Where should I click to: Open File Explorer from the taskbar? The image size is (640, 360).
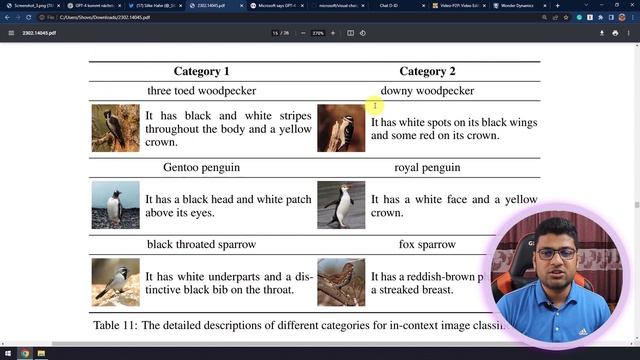pyautogui.click(x=41, y=353)
